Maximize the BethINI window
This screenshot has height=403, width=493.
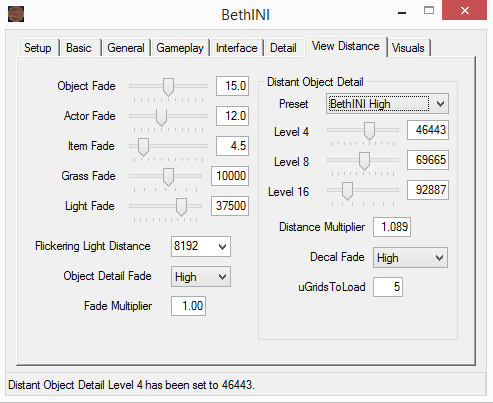(429, 11)
